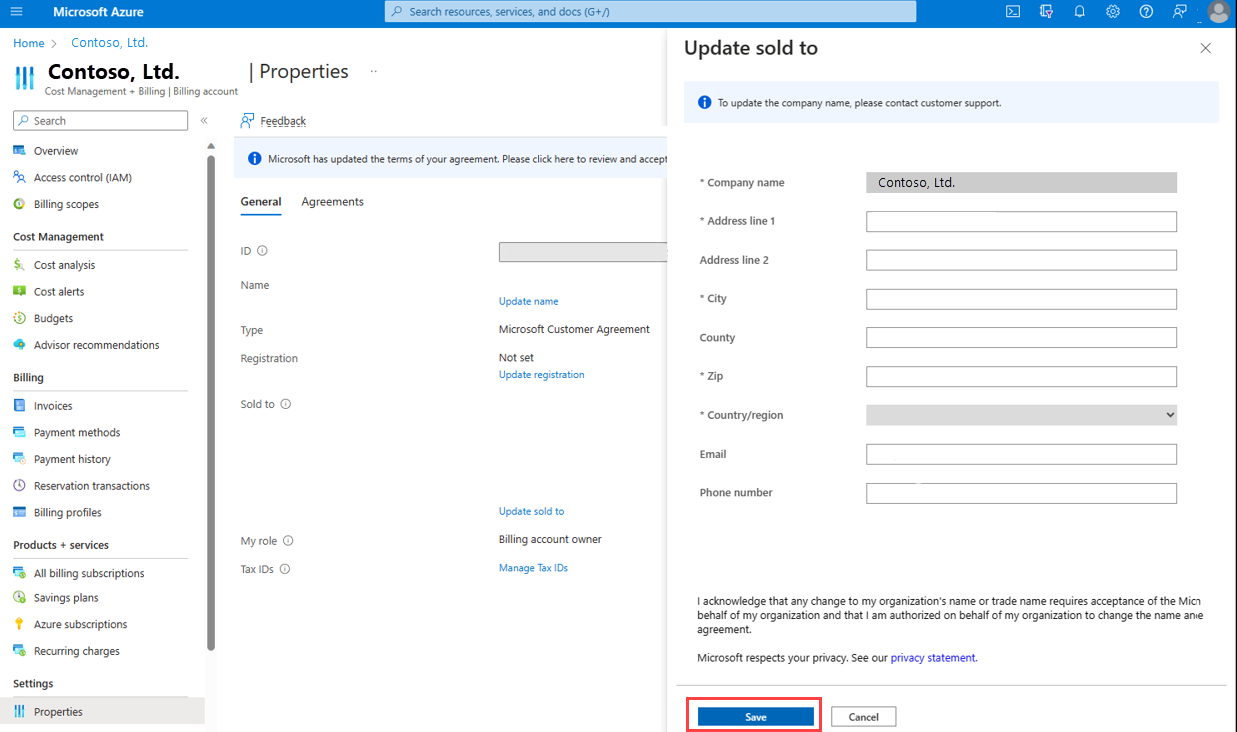This screenshot has height=732, width=1237.
Task: Close the Update sold to panel
Action: (x=1205, y=48)
